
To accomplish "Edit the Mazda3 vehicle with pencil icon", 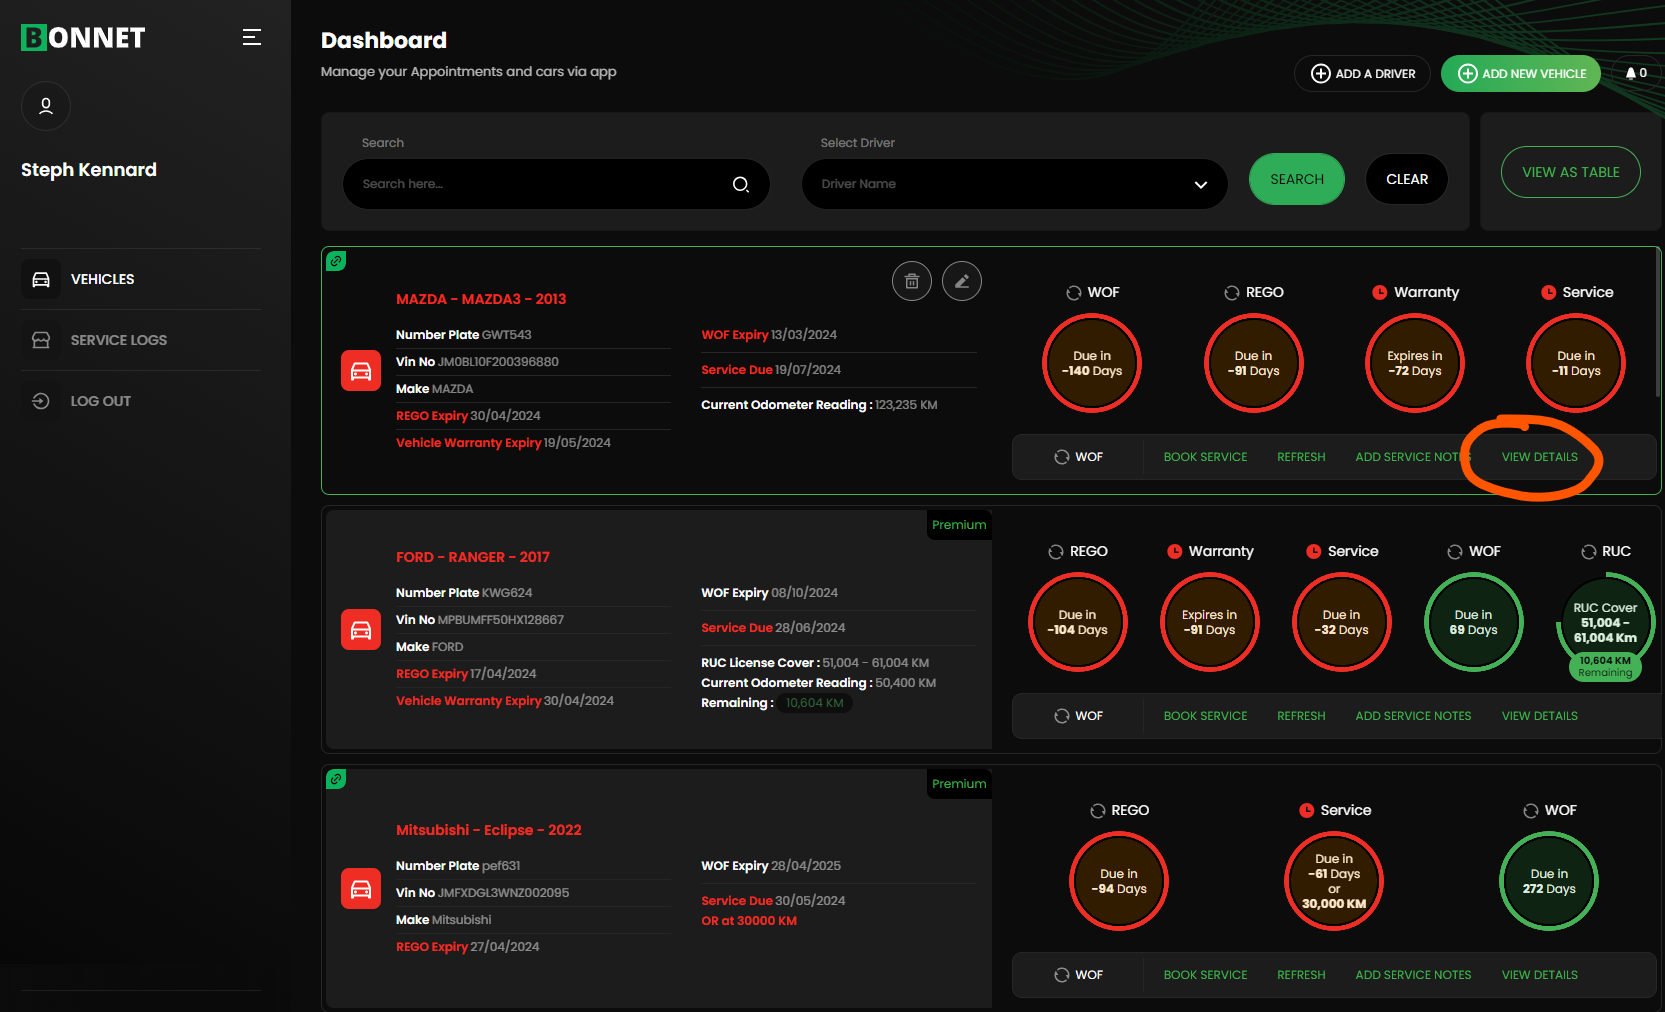I will coord(962,281).
